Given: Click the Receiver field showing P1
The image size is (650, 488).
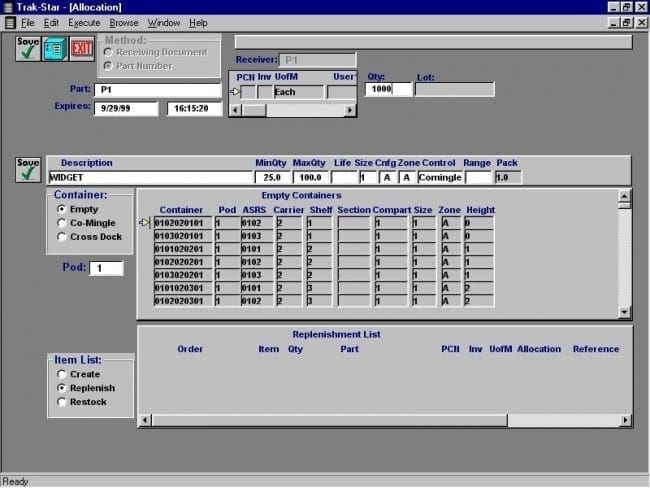Looking at the screenshot, I should pos(318,60).
